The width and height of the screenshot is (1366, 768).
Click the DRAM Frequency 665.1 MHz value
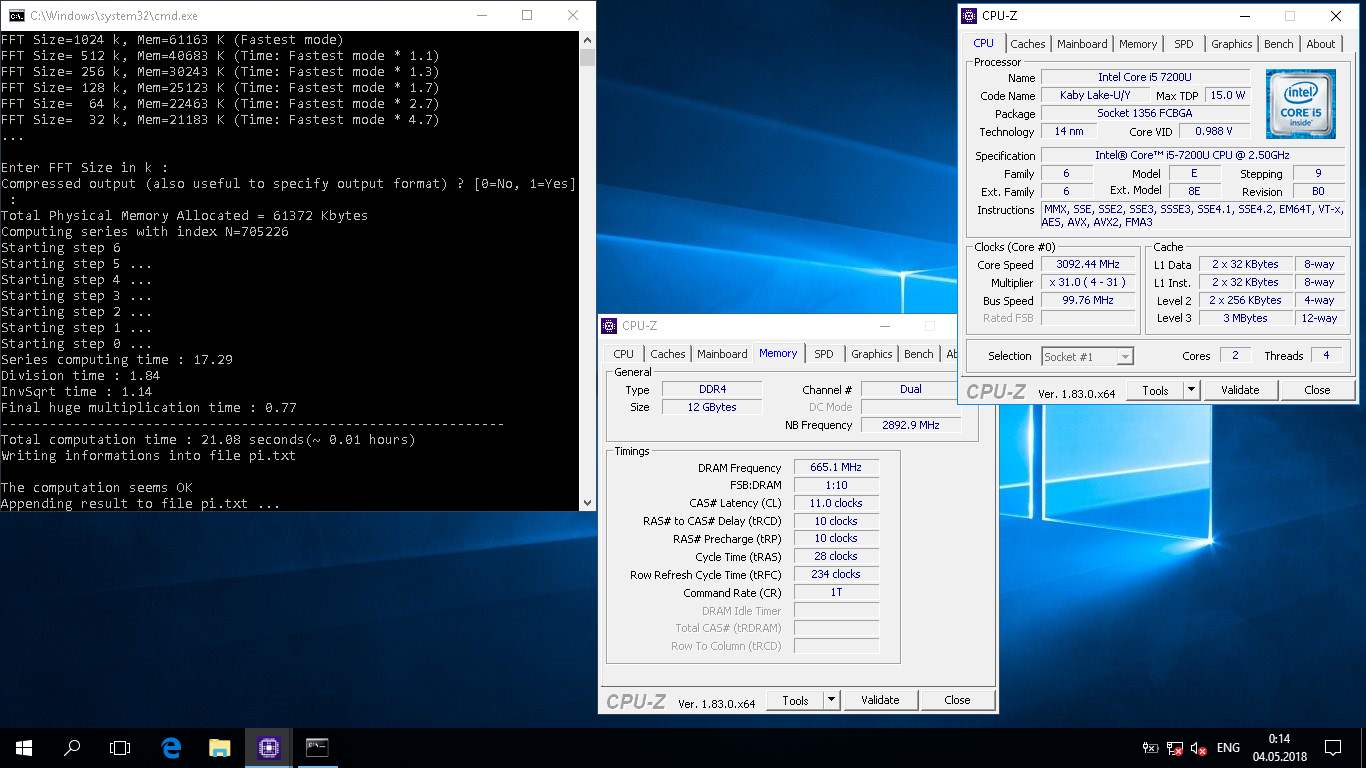tap(836, 468)
